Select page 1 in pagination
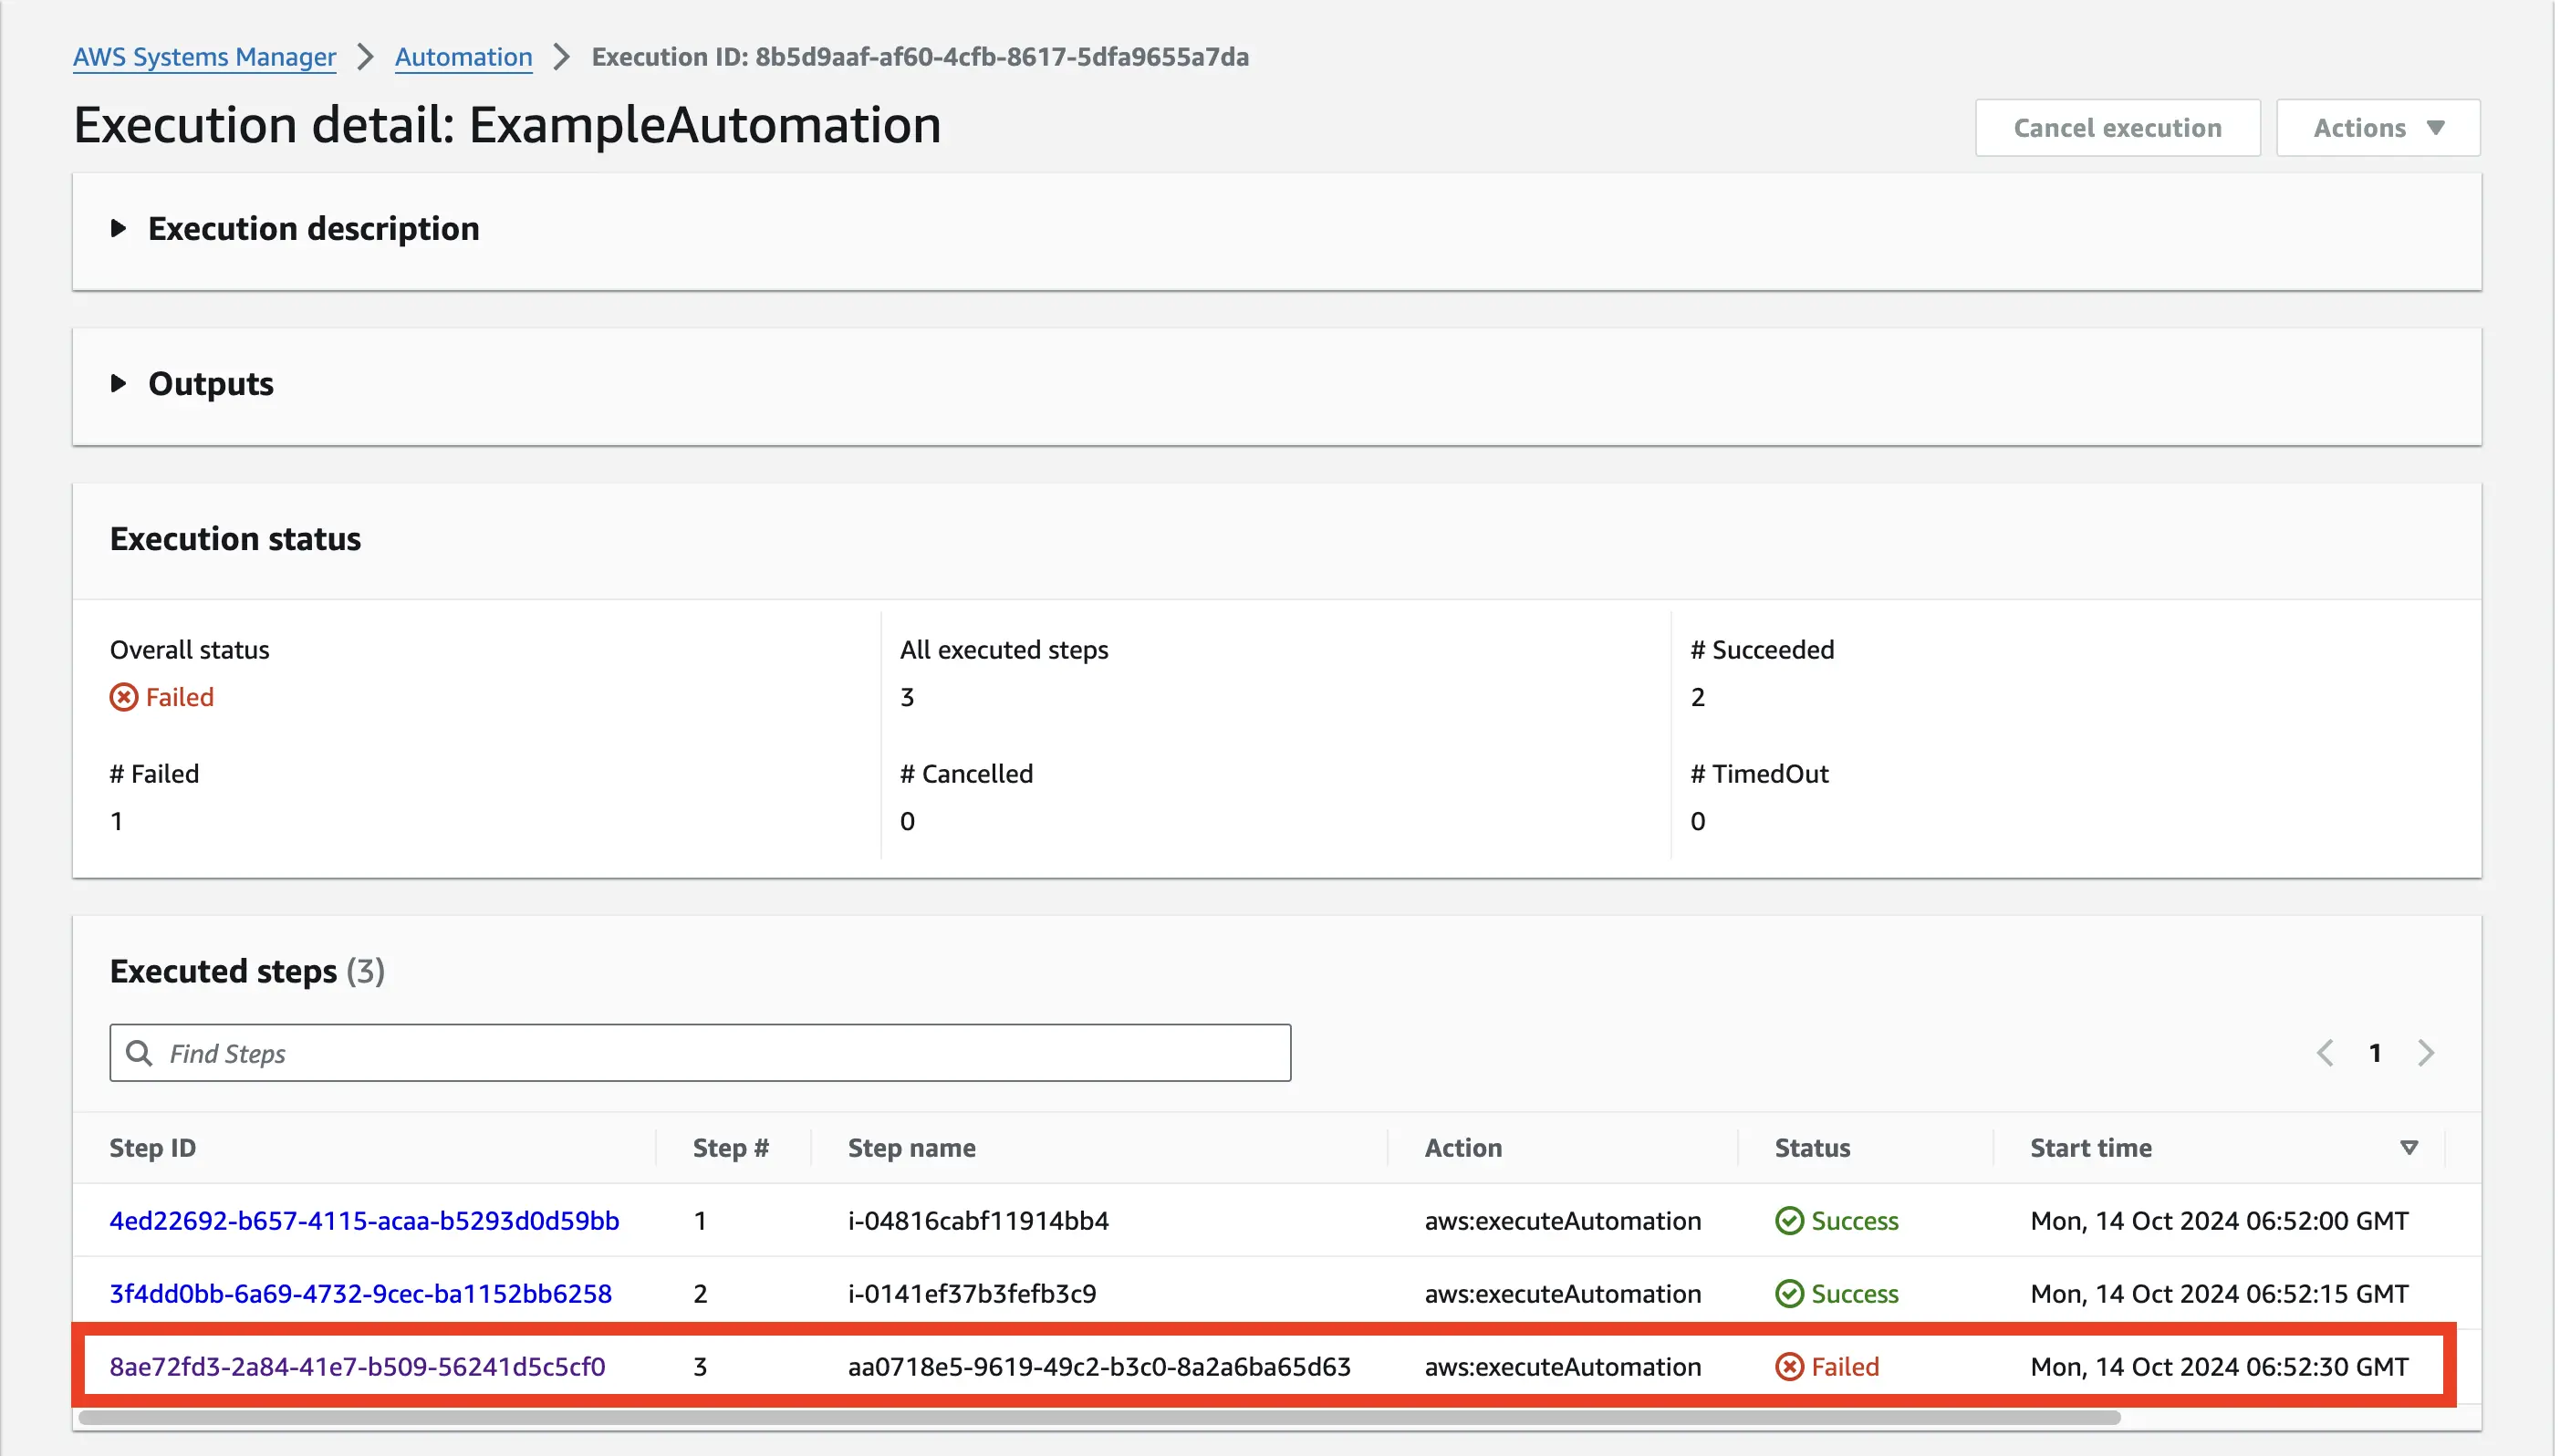The width and height of the screenshot is (2560, 1456). (x=2376, y=1052)
